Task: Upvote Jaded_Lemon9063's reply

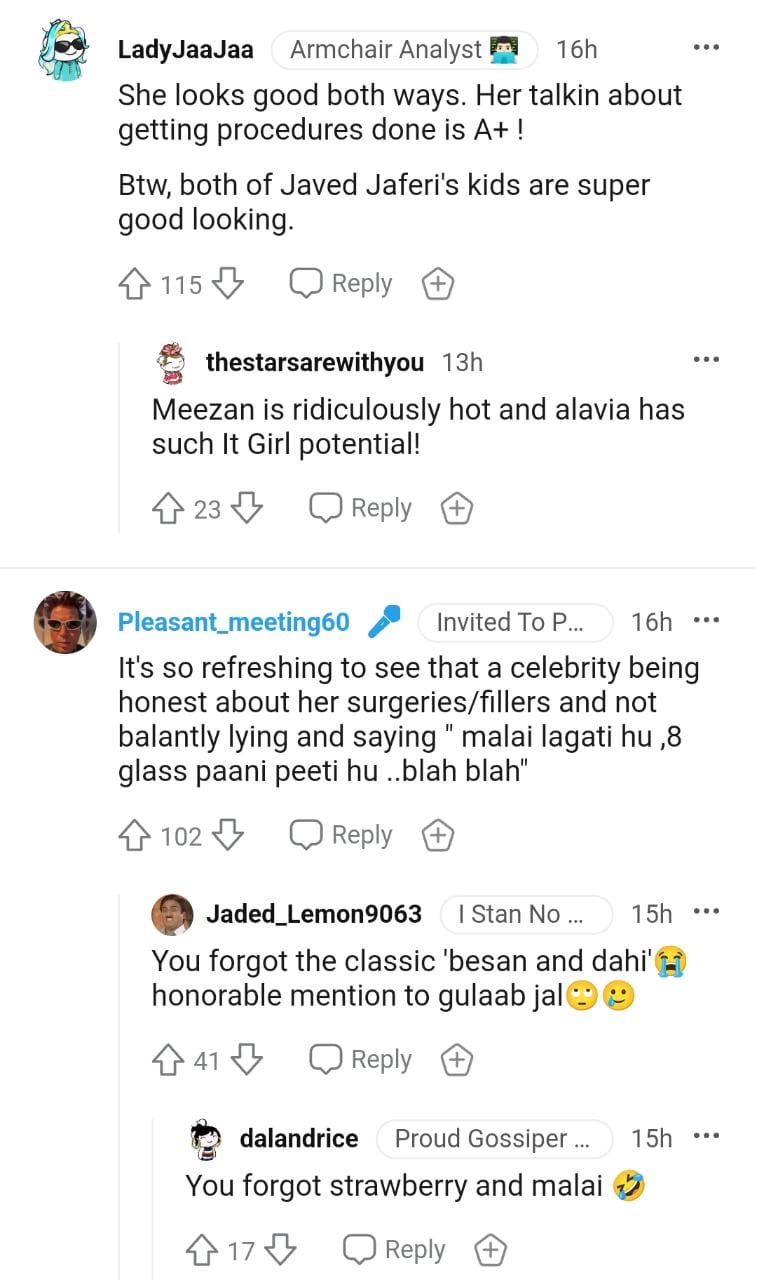Action: [167, 1060]
